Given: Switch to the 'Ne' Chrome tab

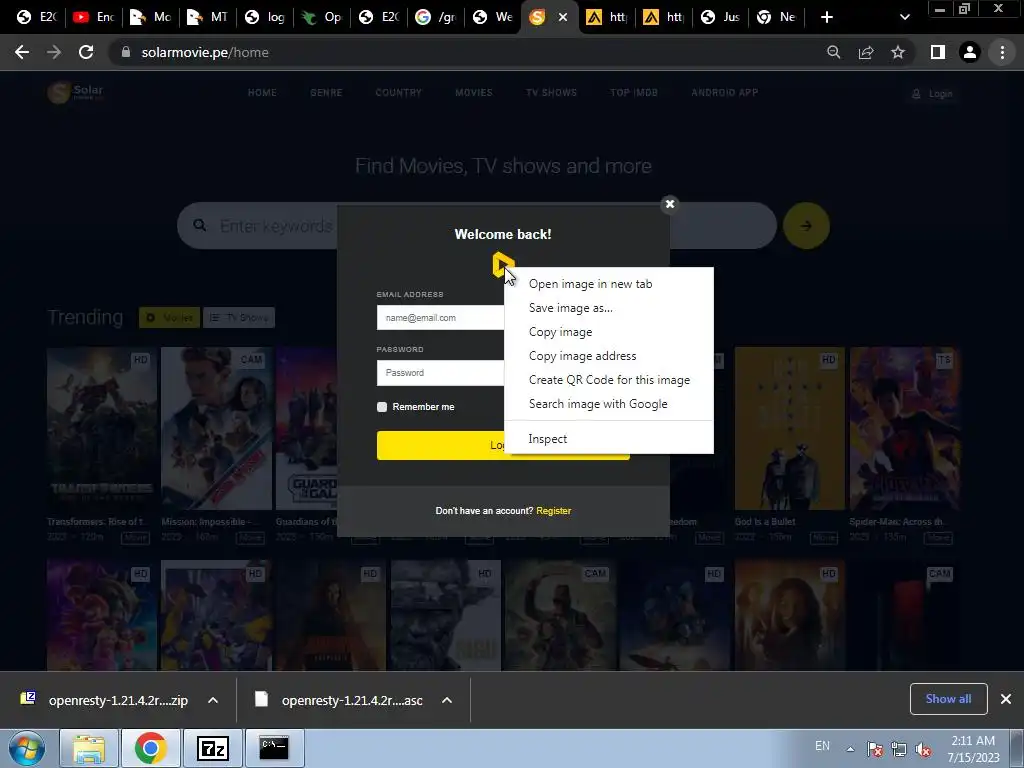Looking at the screenshot, I should point(777,17).
